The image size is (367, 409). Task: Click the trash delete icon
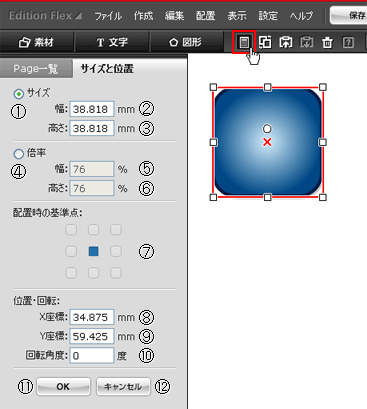(x=327, y=42)
